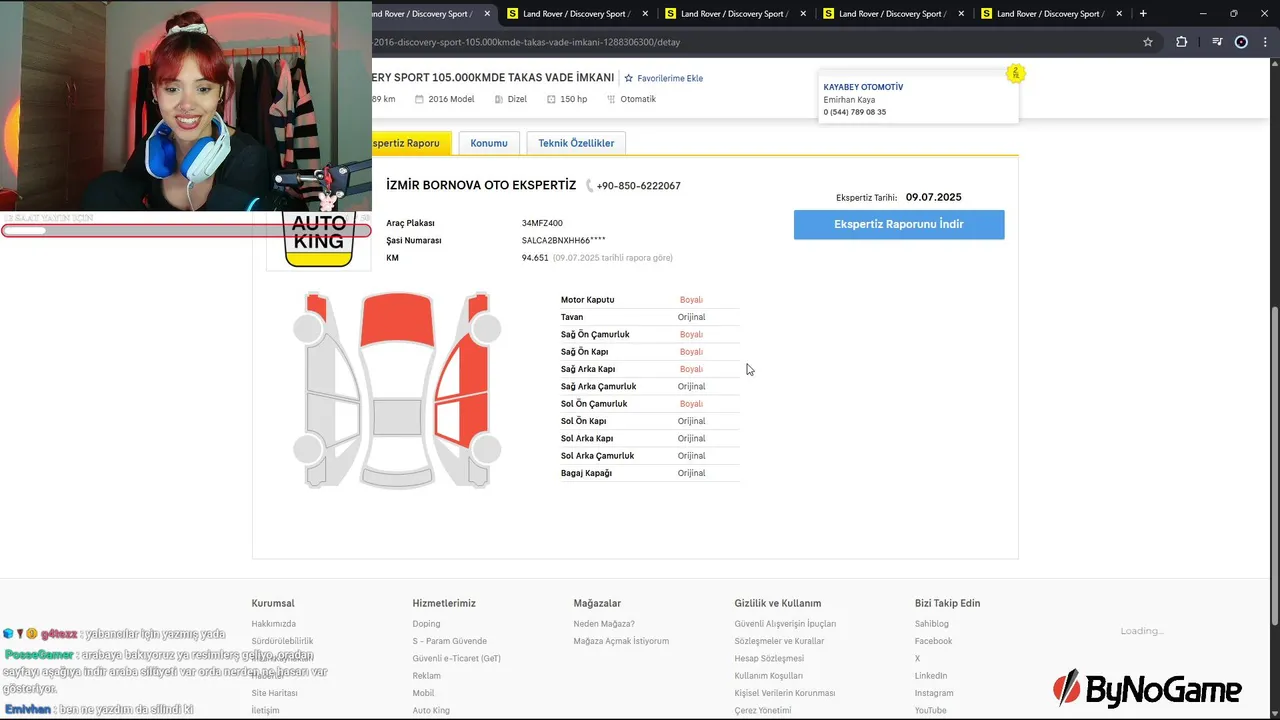Viewport: 1280px width, 720px height.
Task: Click the Sol Arka Kapı row label
Action: click(x=587, y=438)
